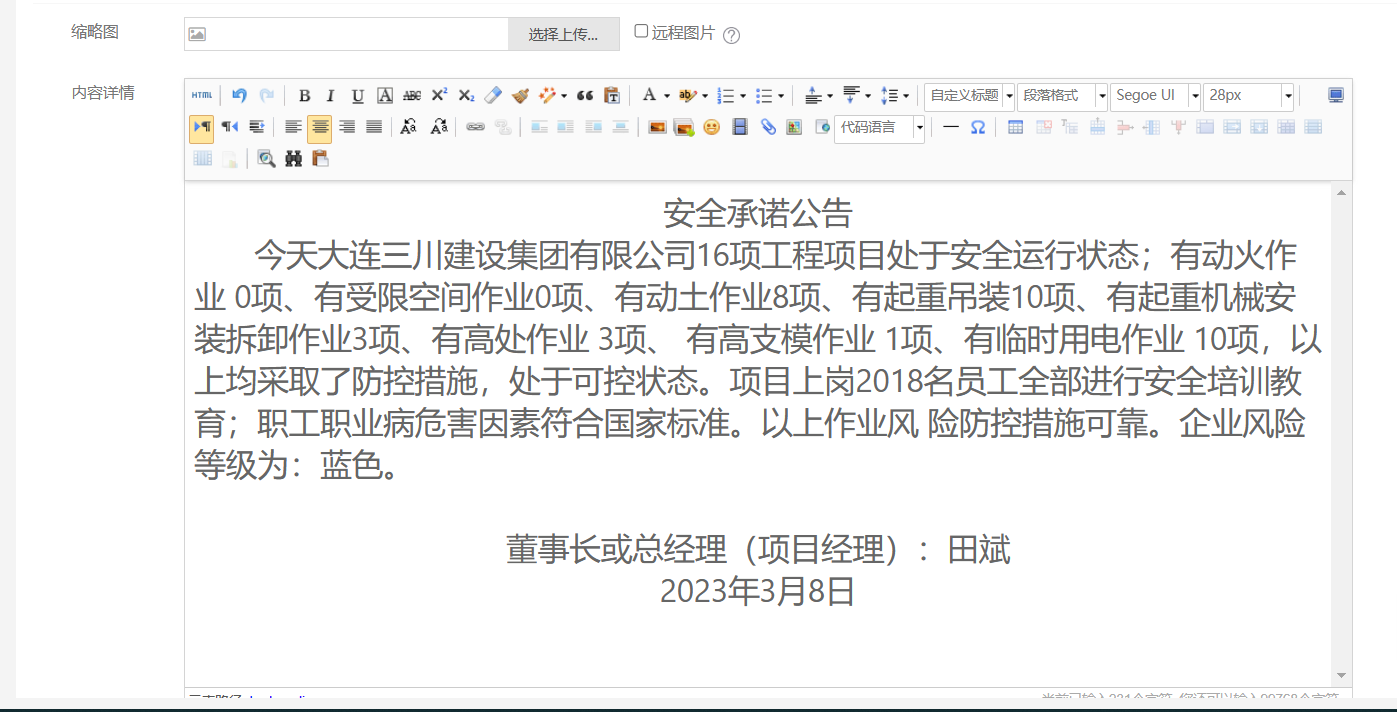
Task: Expand font color palette arrow
Action: (665, 97)
